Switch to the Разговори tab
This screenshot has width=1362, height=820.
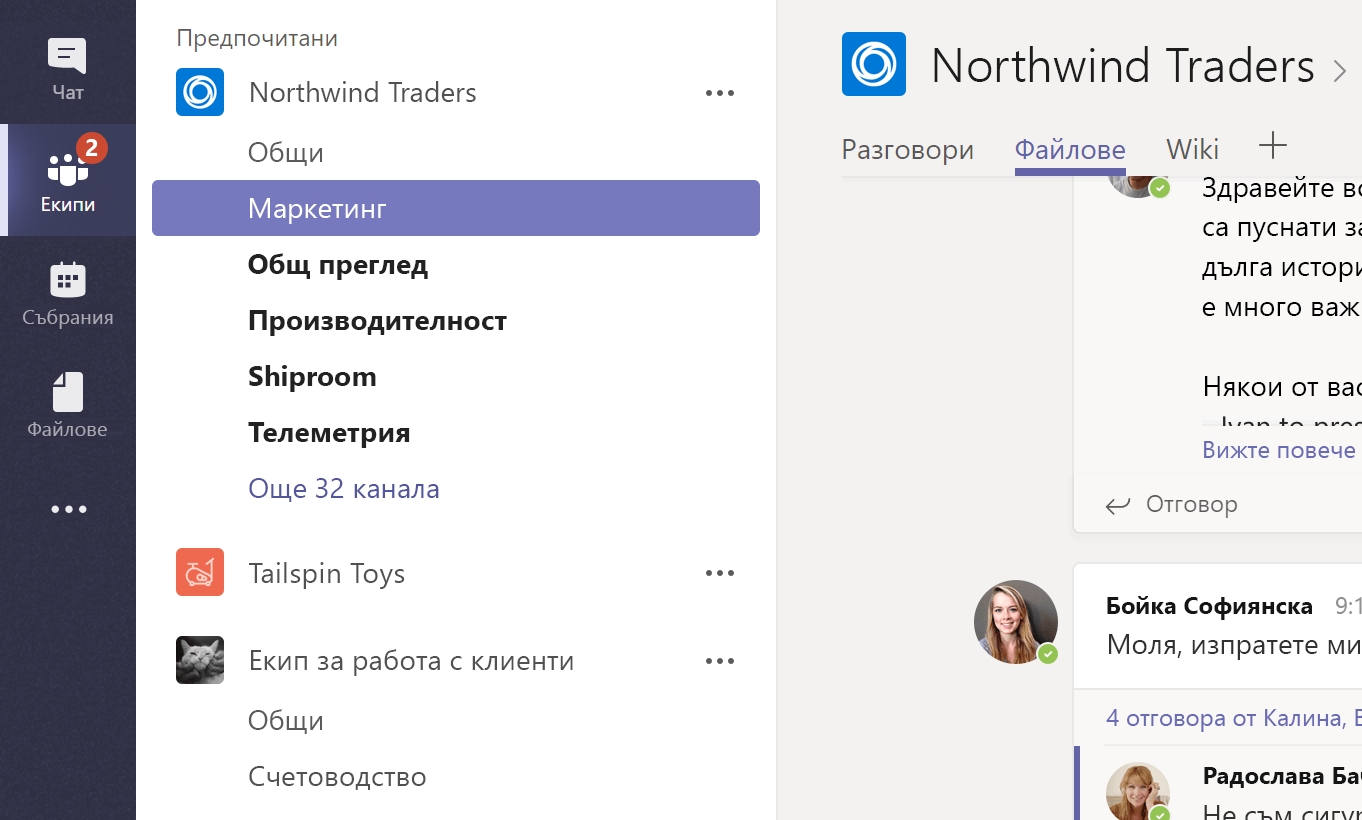point(907,150)
